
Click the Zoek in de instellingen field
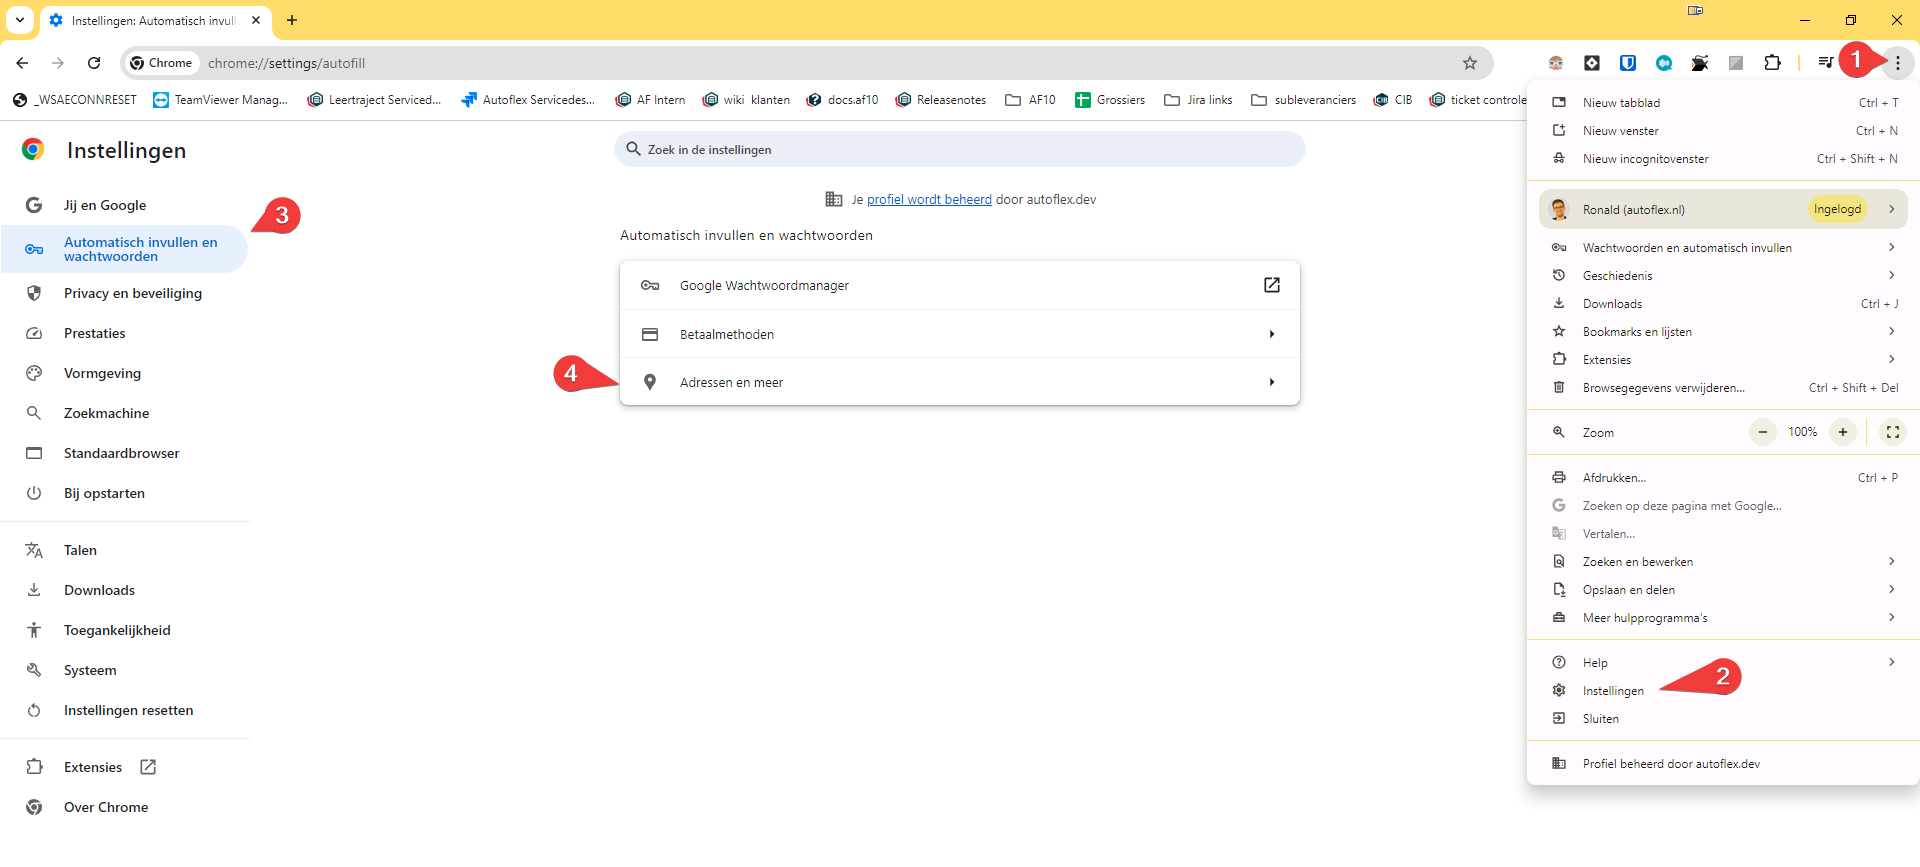pyautogui.click(x=960, y=150)
